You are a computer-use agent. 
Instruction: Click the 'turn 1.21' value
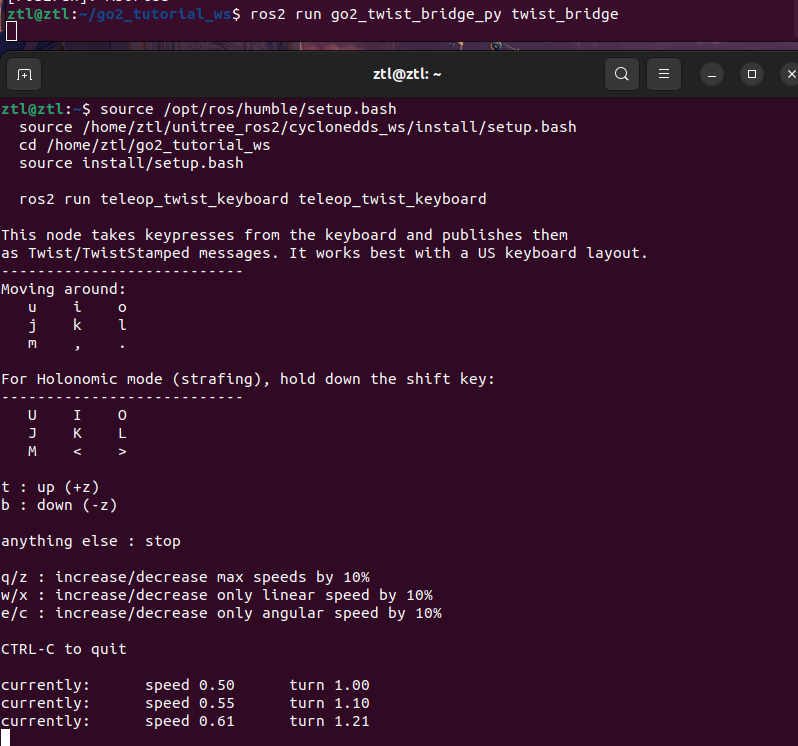pyautogui.click(x=329, y=722)
